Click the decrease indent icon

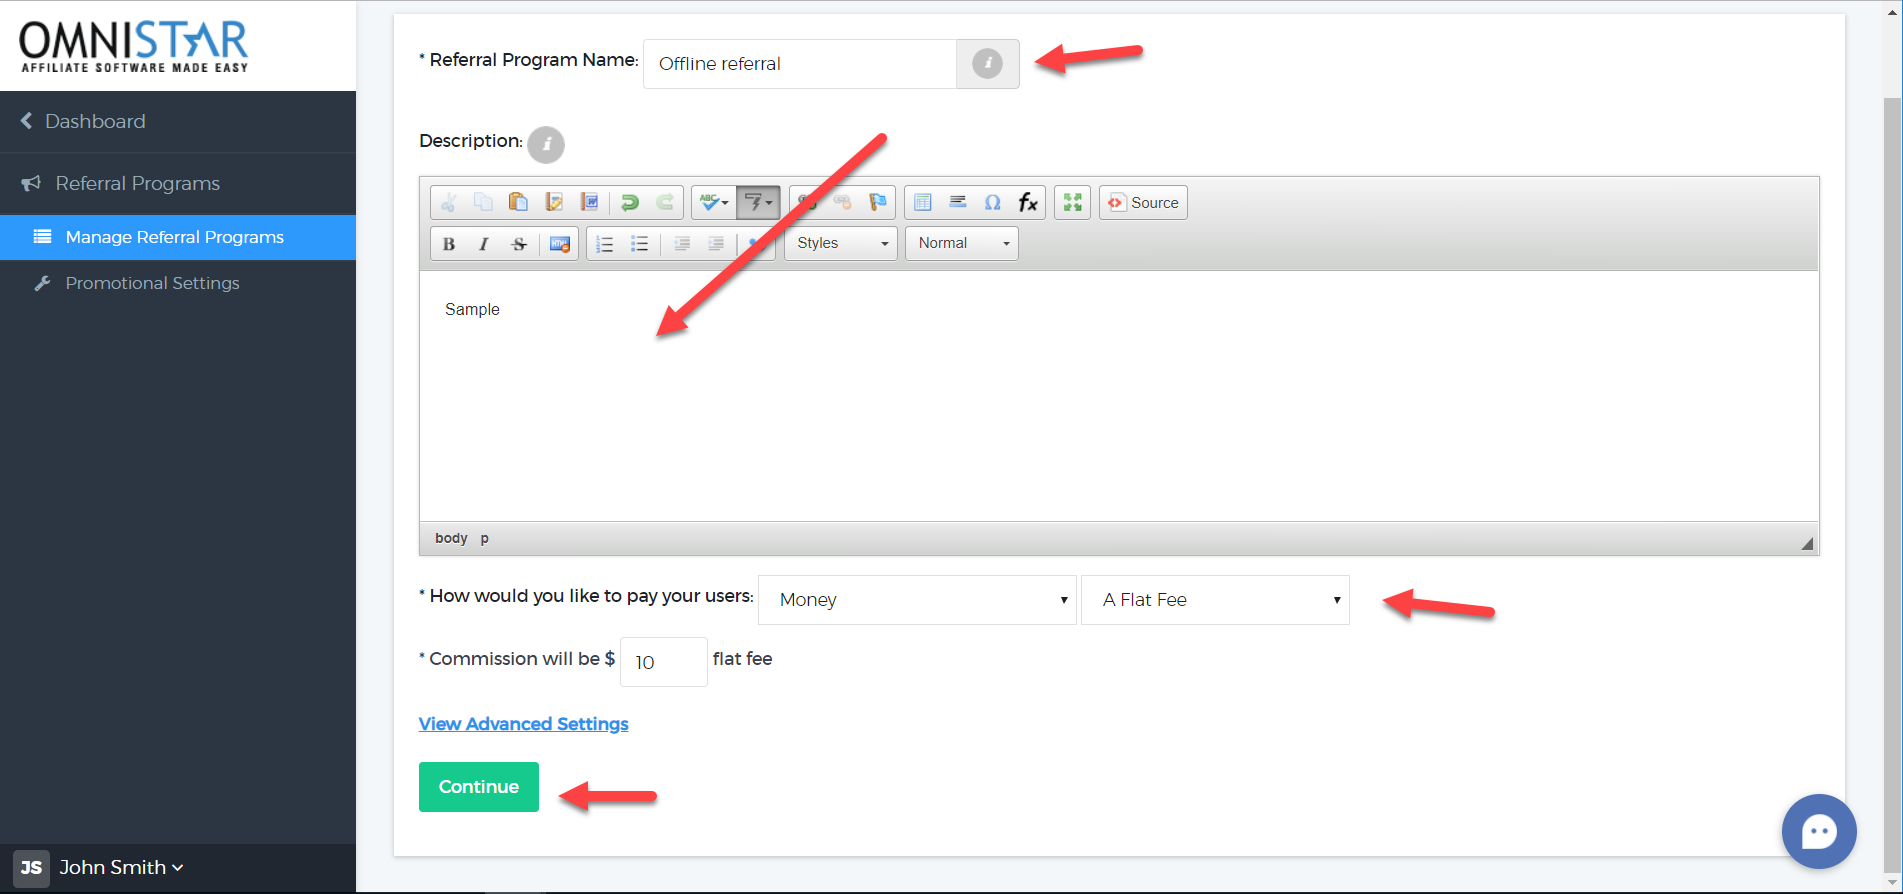pyautogui.click(x=682, y=244)
